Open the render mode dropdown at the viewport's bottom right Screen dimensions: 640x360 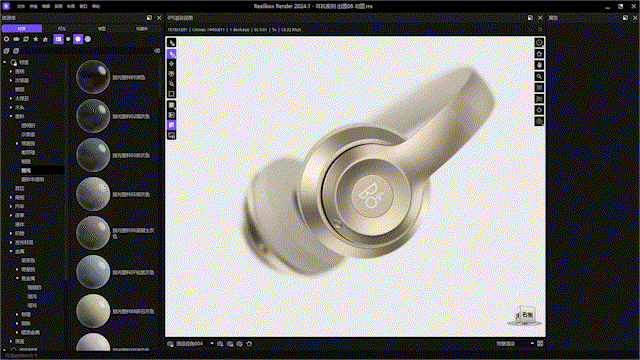(532, 344)
